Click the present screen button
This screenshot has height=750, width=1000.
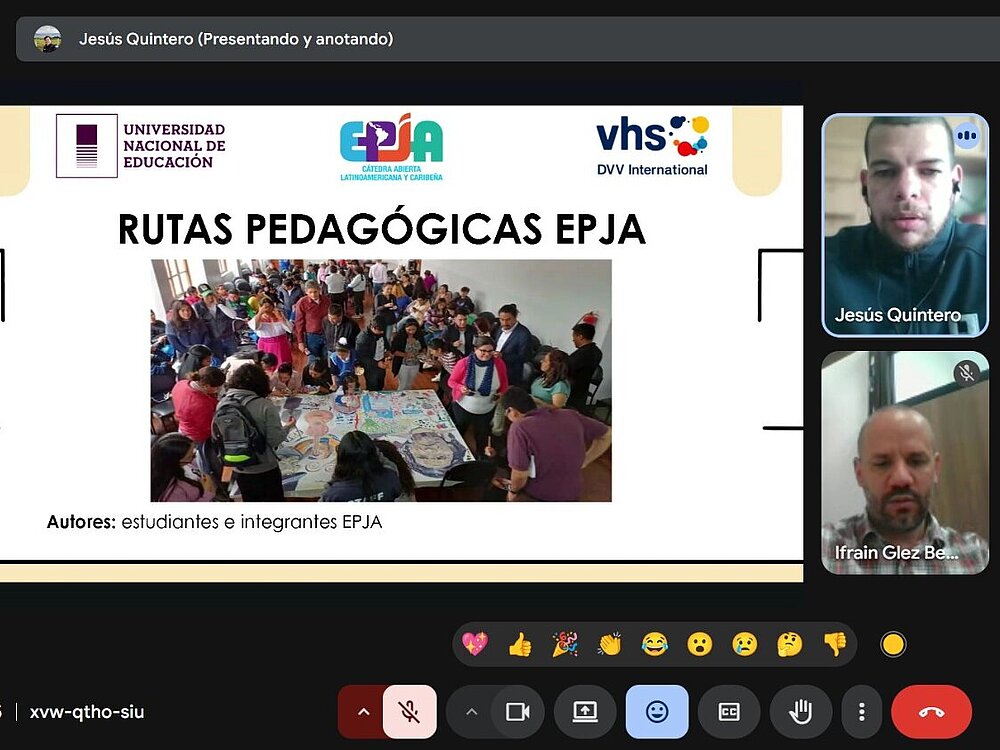coord(585,712)
